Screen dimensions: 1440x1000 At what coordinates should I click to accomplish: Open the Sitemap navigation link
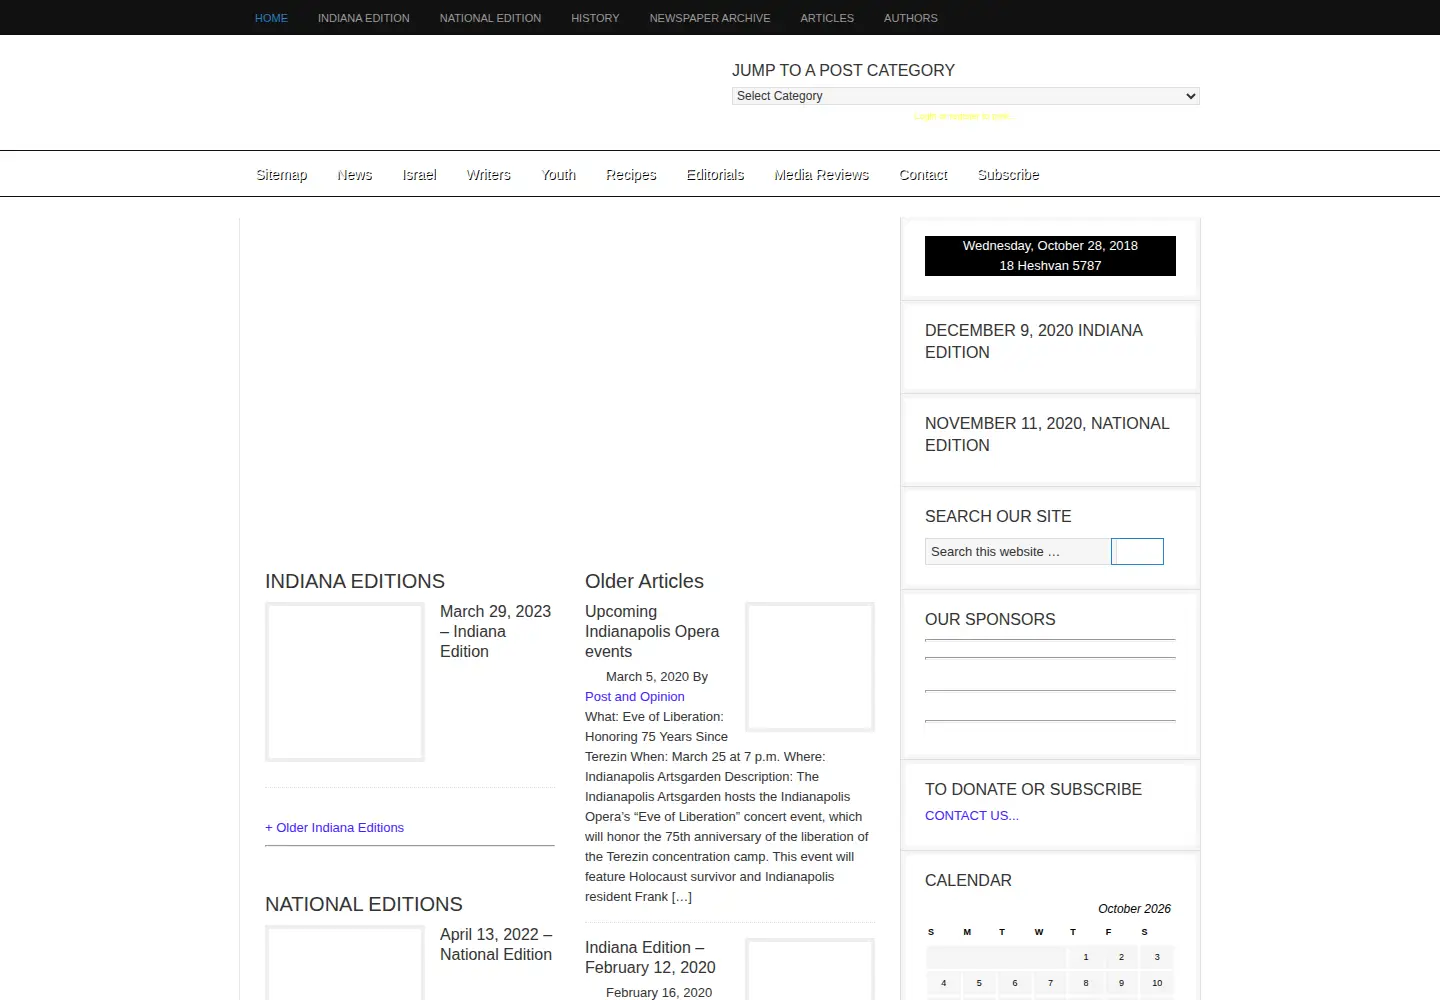tap(282, 175)
